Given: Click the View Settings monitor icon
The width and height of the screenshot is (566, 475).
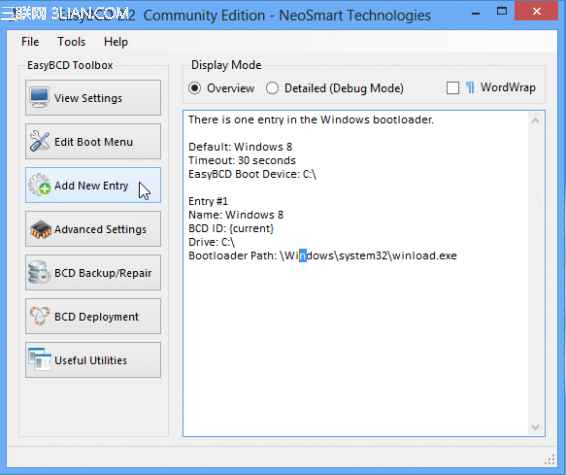Looking at the screenshot, I should click(39, 97).
